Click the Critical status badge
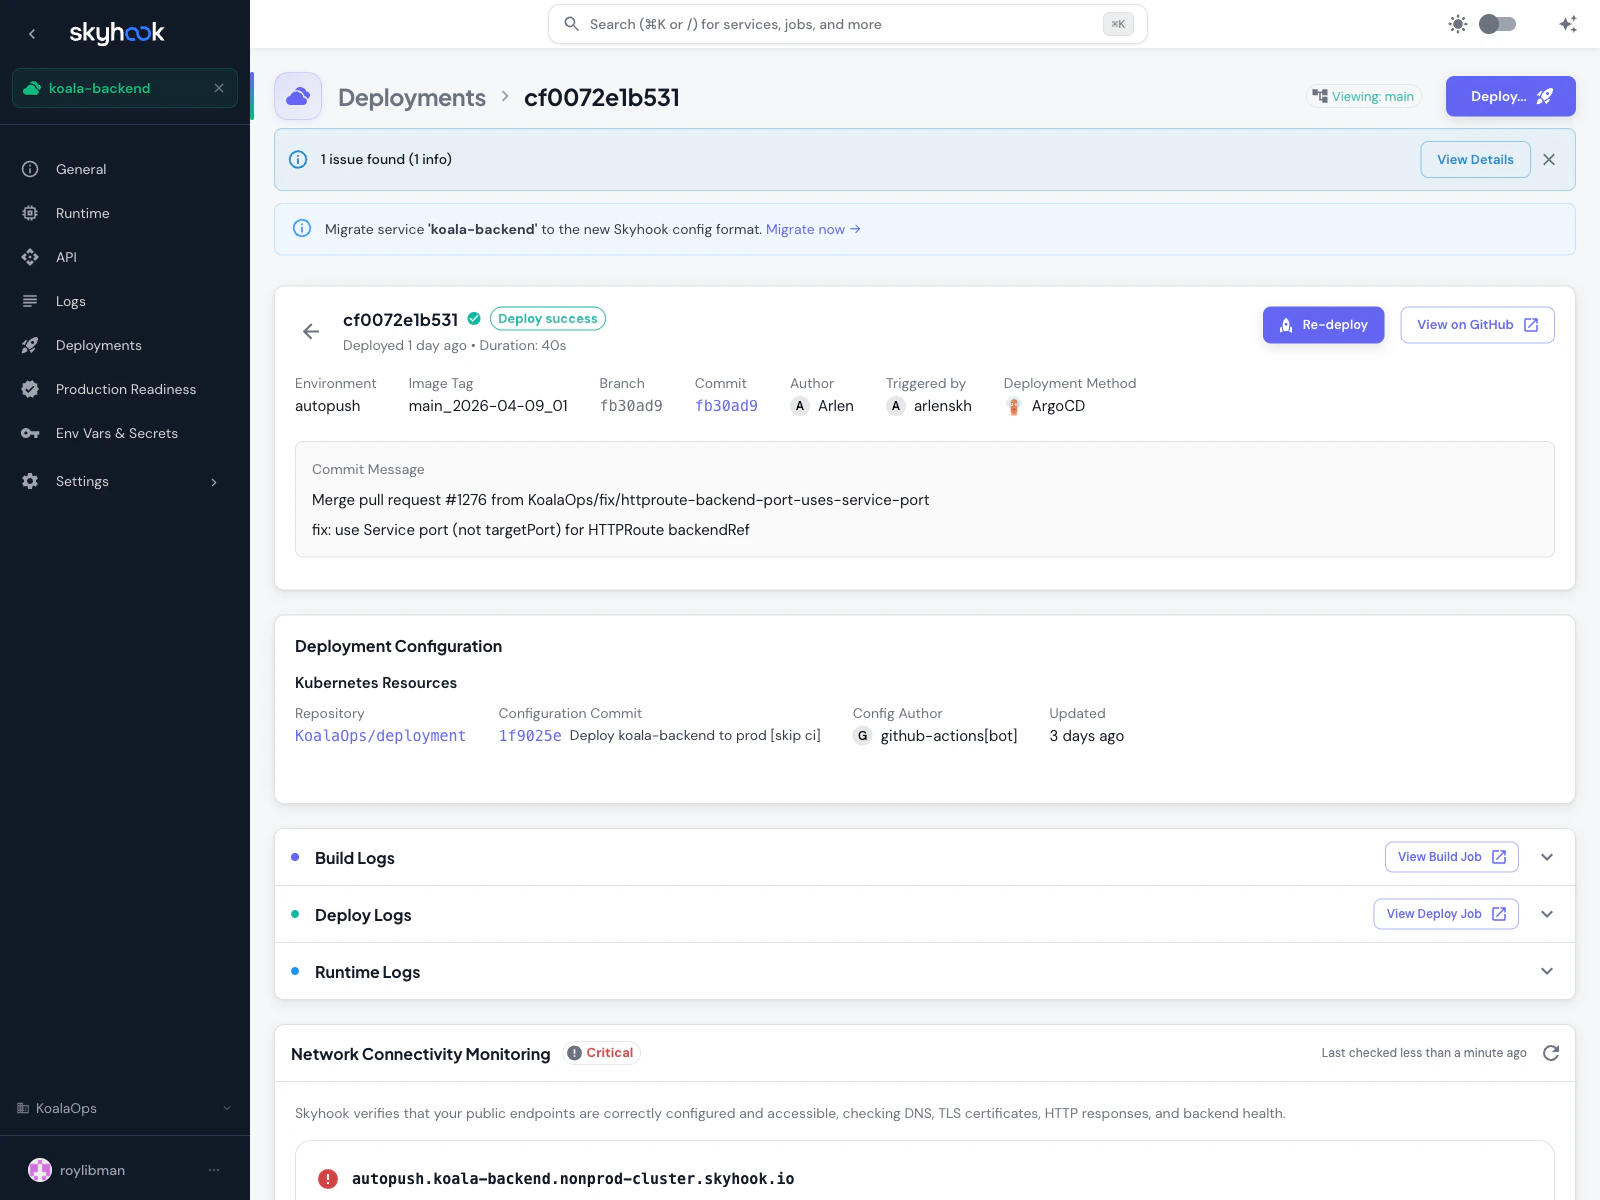Viewport: 1600px width, 1200px height. coord(600,1052)
